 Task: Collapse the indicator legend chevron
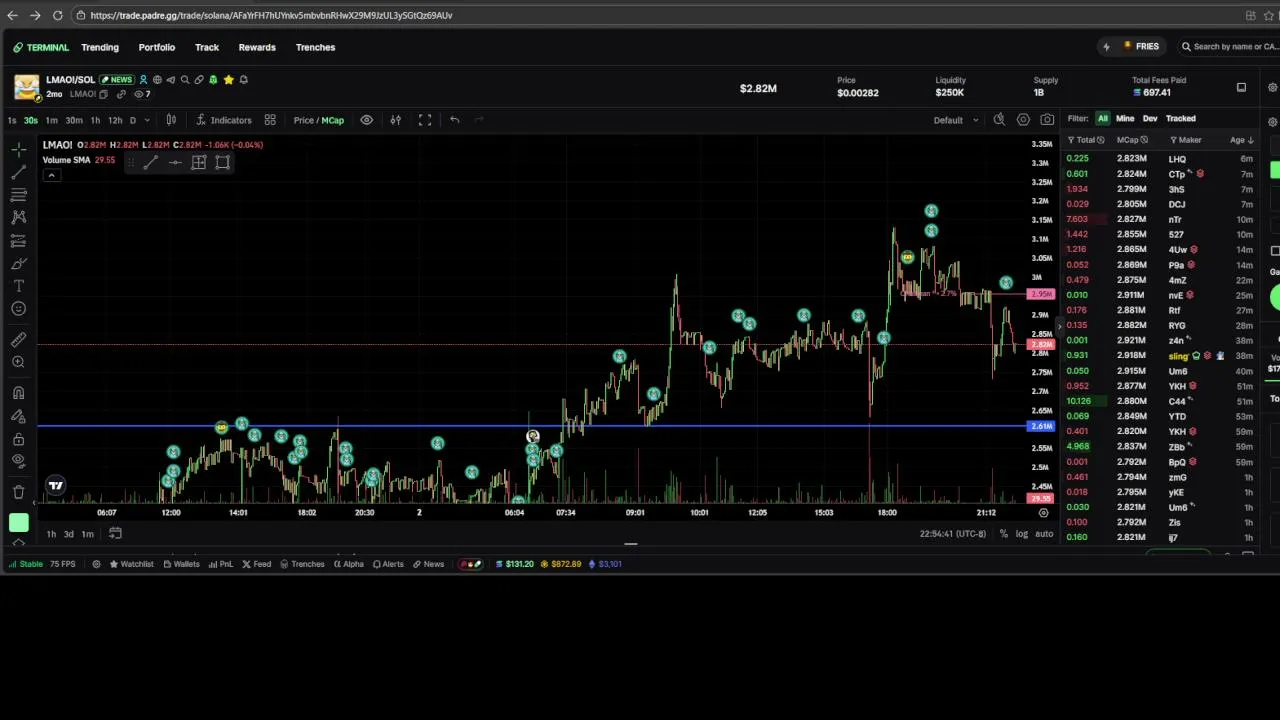[51, 175]
